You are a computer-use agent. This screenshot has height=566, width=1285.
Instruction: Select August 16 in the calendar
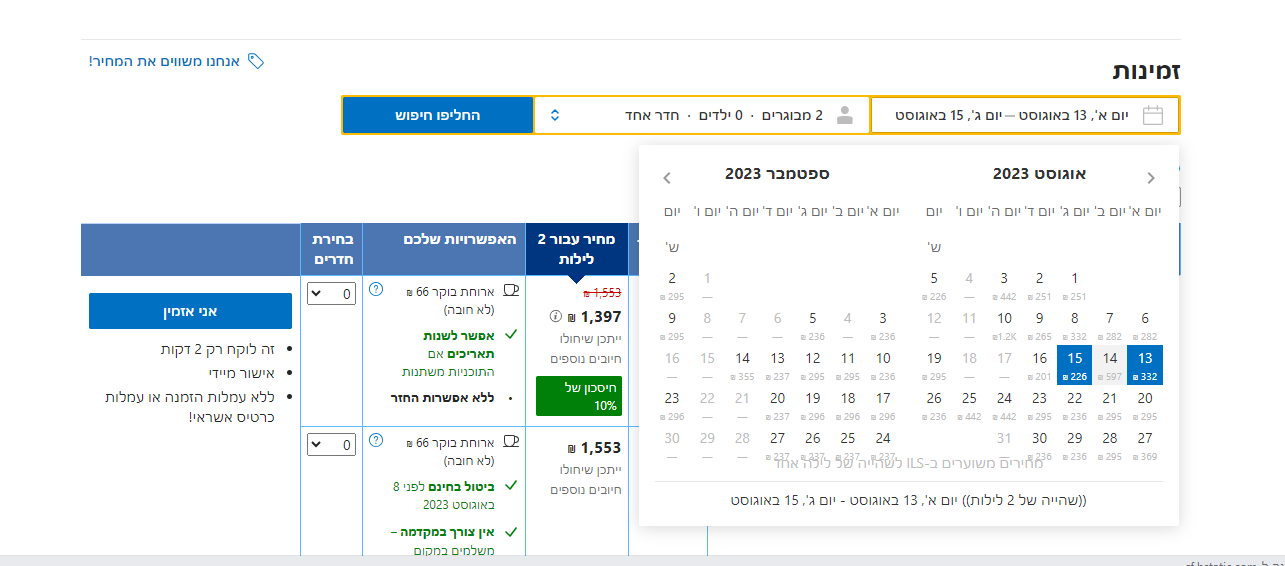pyautogui.click(x=1040, y=364)
